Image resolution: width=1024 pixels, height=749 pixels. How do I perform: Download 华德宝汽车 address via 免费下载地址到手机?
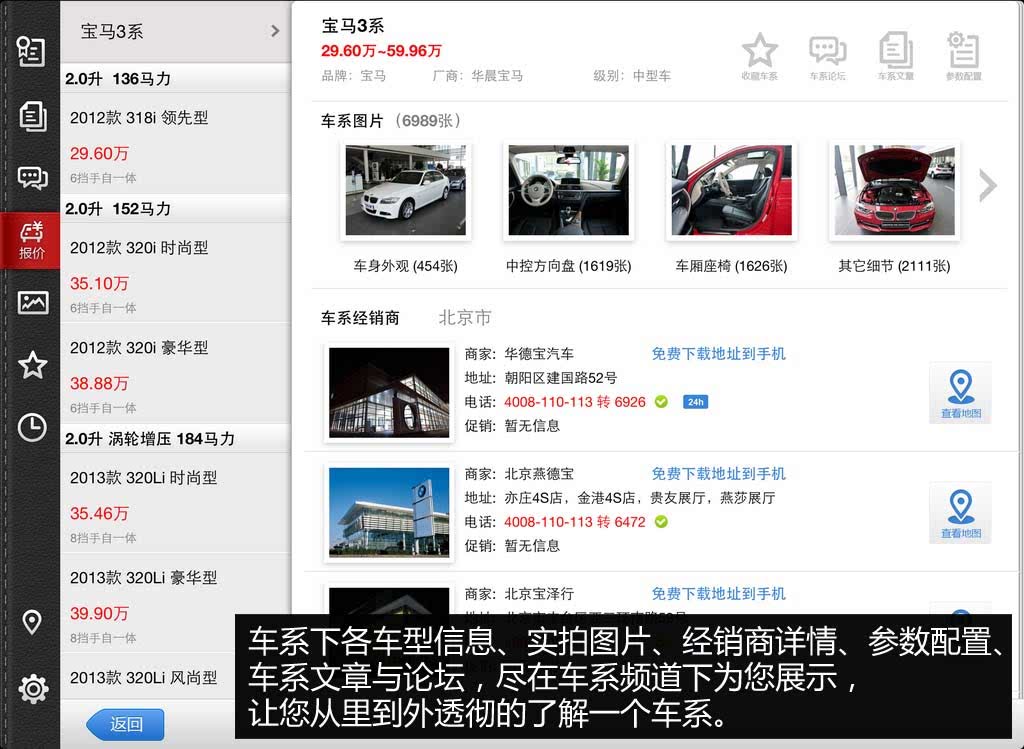pyautogui.click(x=718, y=354)
